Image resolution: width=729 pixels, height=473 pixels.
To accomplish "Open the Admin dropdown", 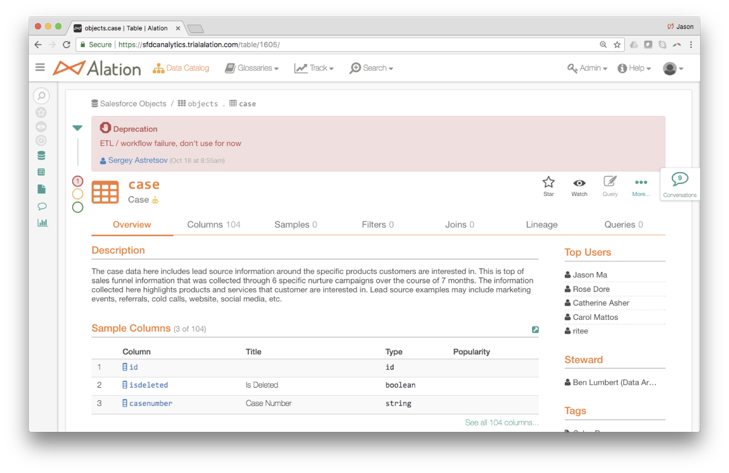I will [587, 68].
